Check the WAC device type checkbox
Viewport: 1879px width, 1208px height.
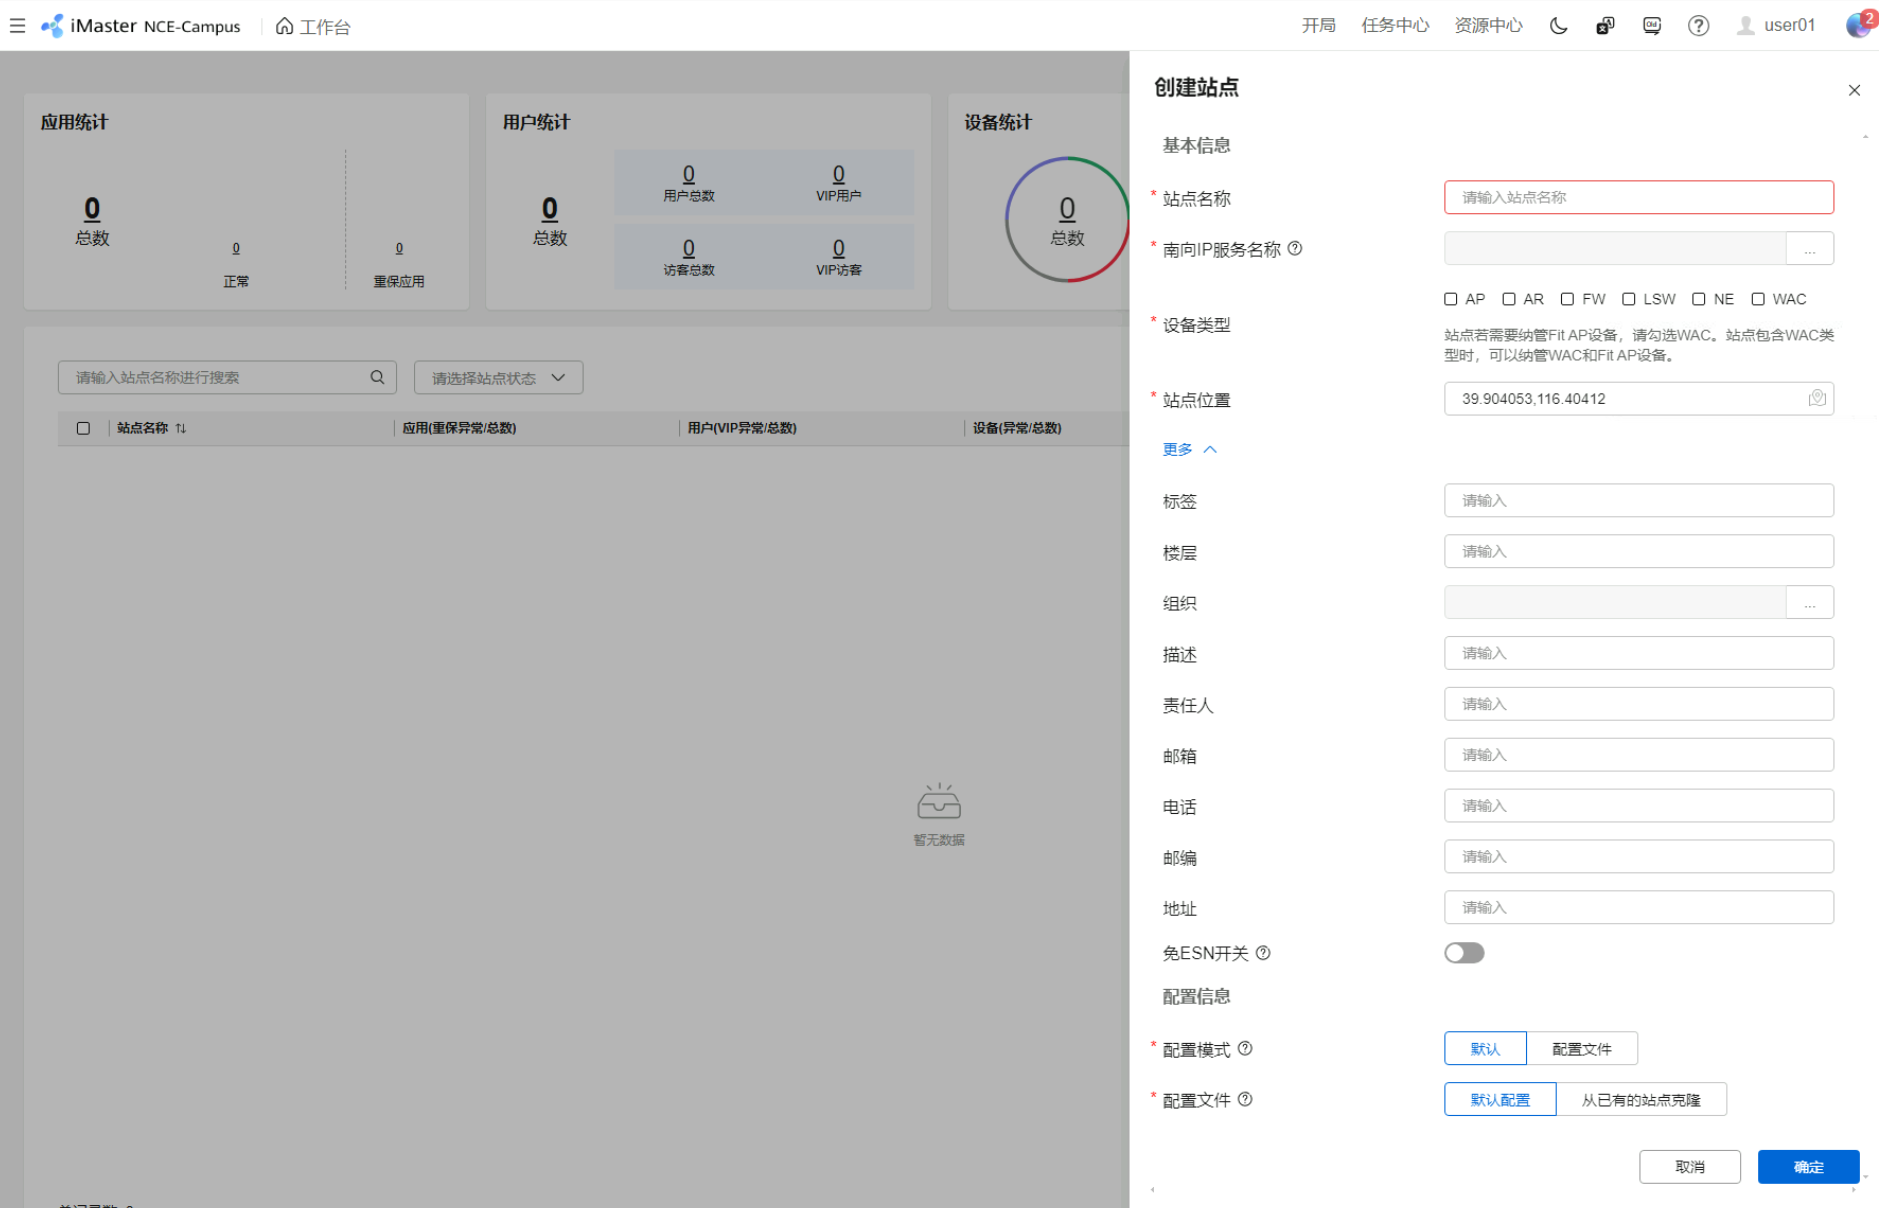1758,299
